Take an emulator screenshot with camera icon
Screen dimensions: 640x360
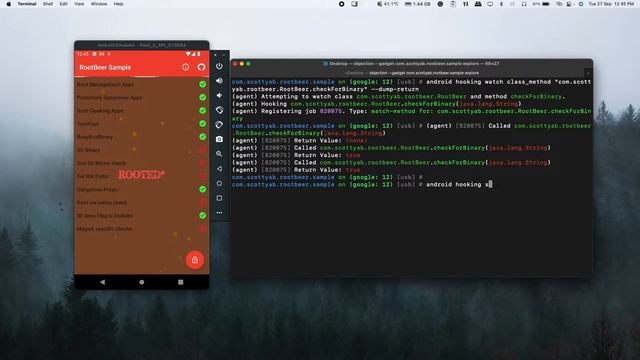click(x=219, y=139)
